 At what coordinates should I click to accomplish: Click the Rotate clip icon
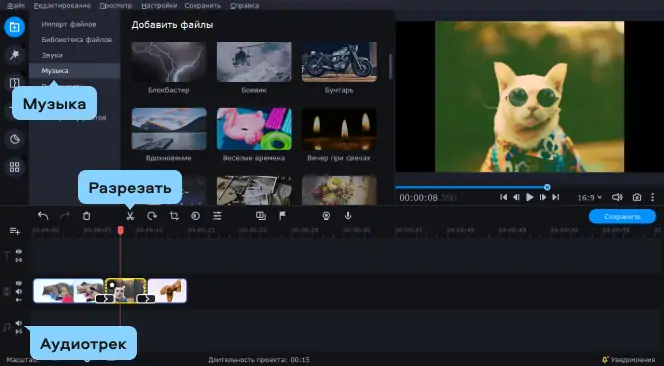152,216
